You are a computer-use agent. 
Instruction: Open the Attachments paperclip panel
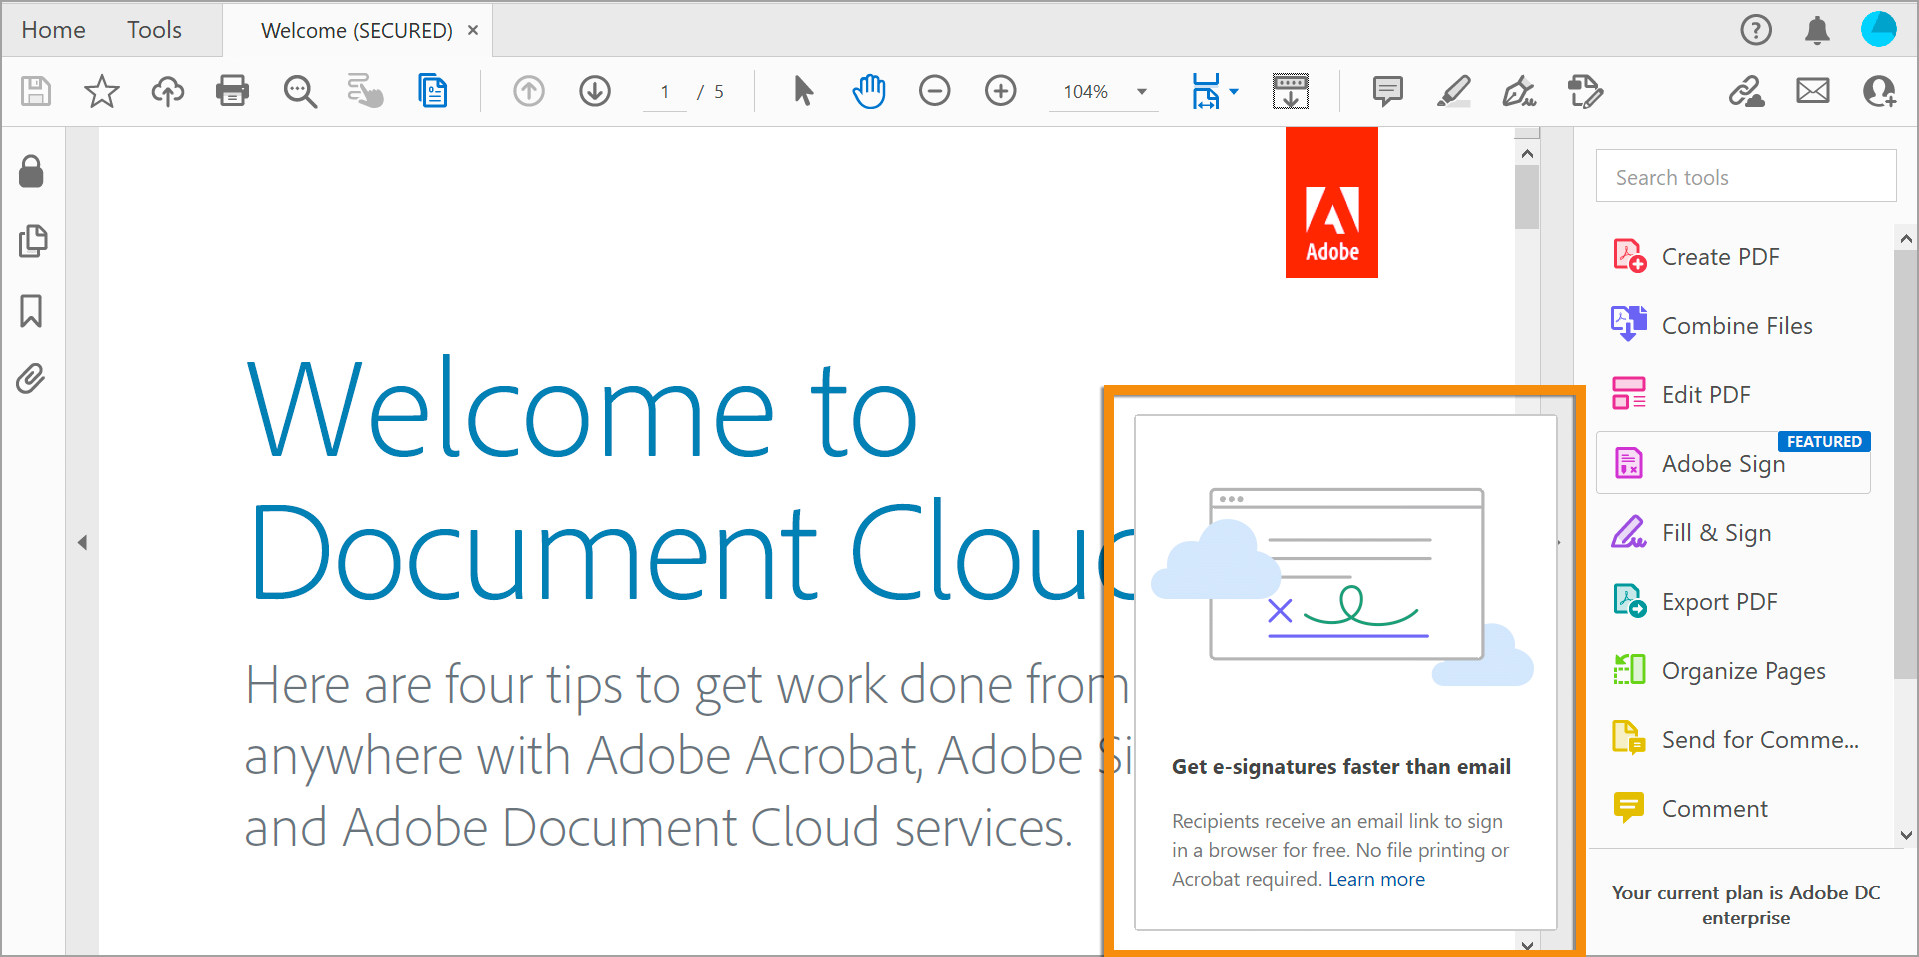coord(31,379)
